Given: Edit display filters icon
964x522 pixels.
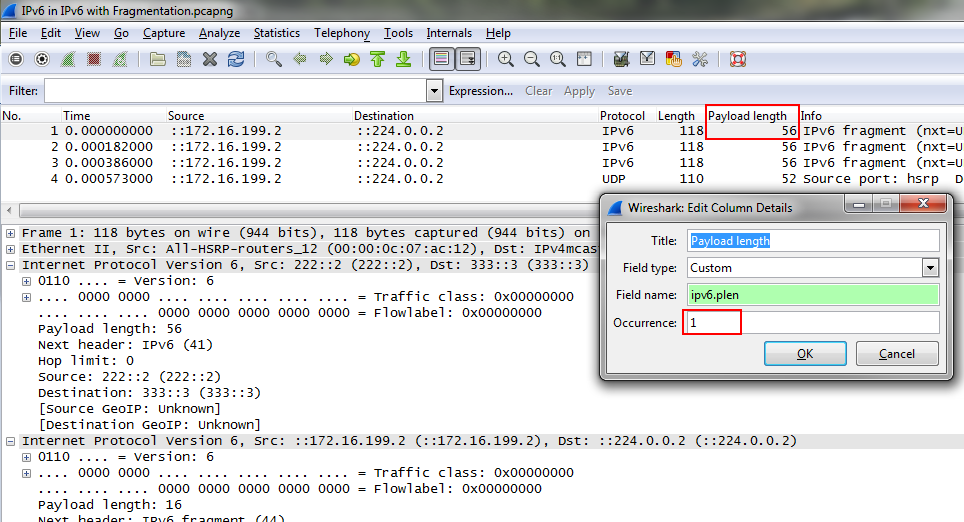Looking at the screenshot, I should (647, 59).
